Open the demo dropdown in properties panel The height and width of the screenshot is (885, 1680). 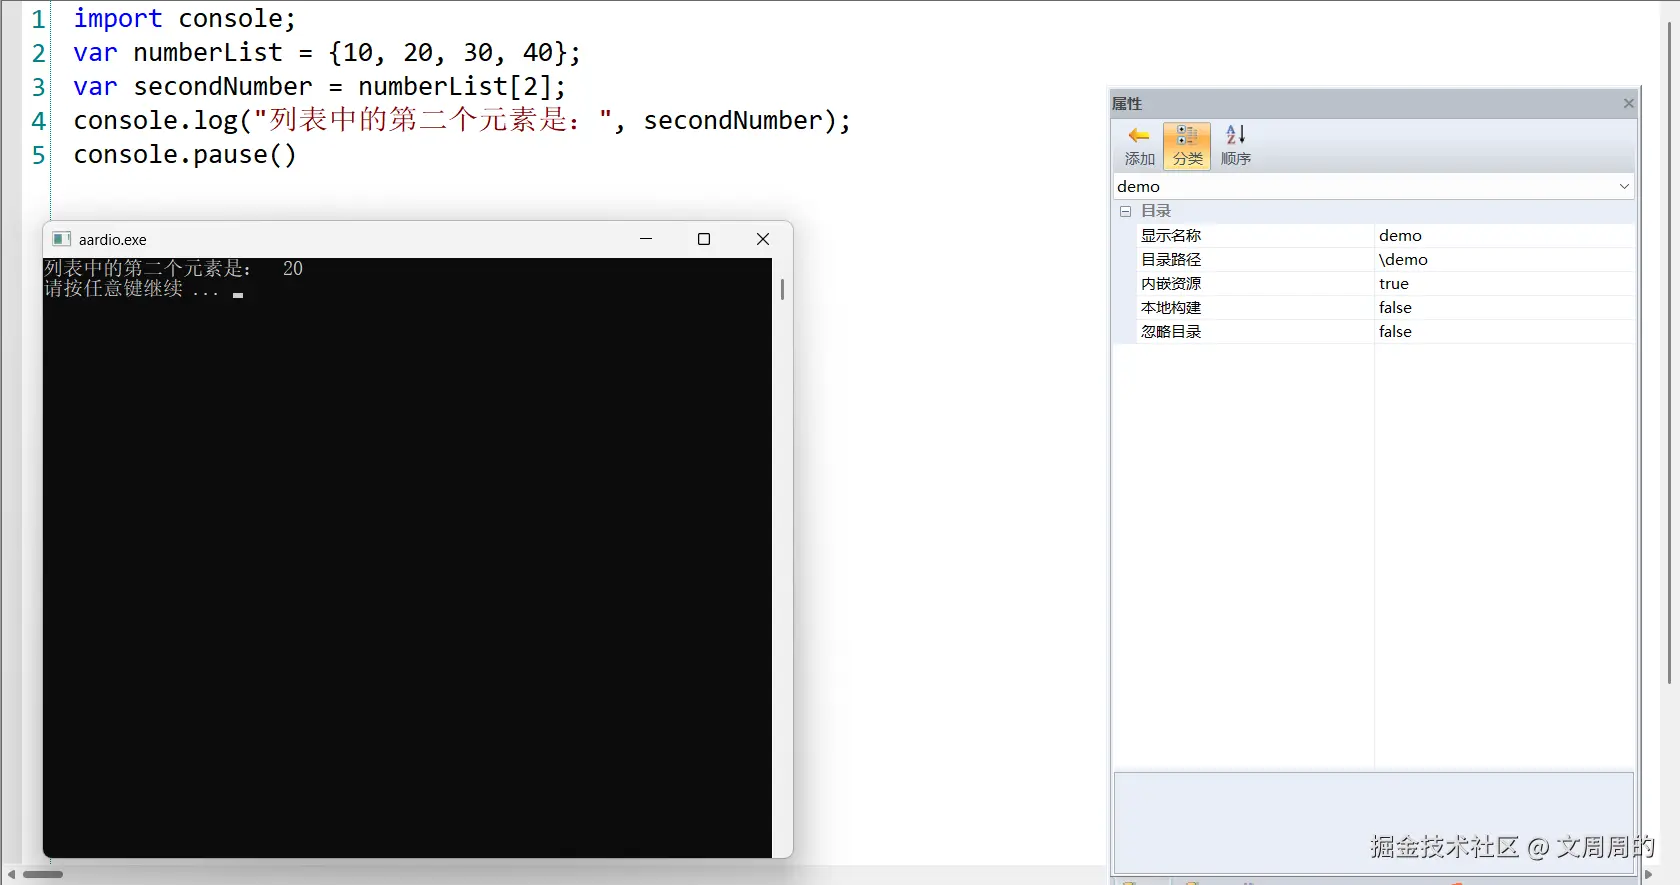coord(1624,186)
